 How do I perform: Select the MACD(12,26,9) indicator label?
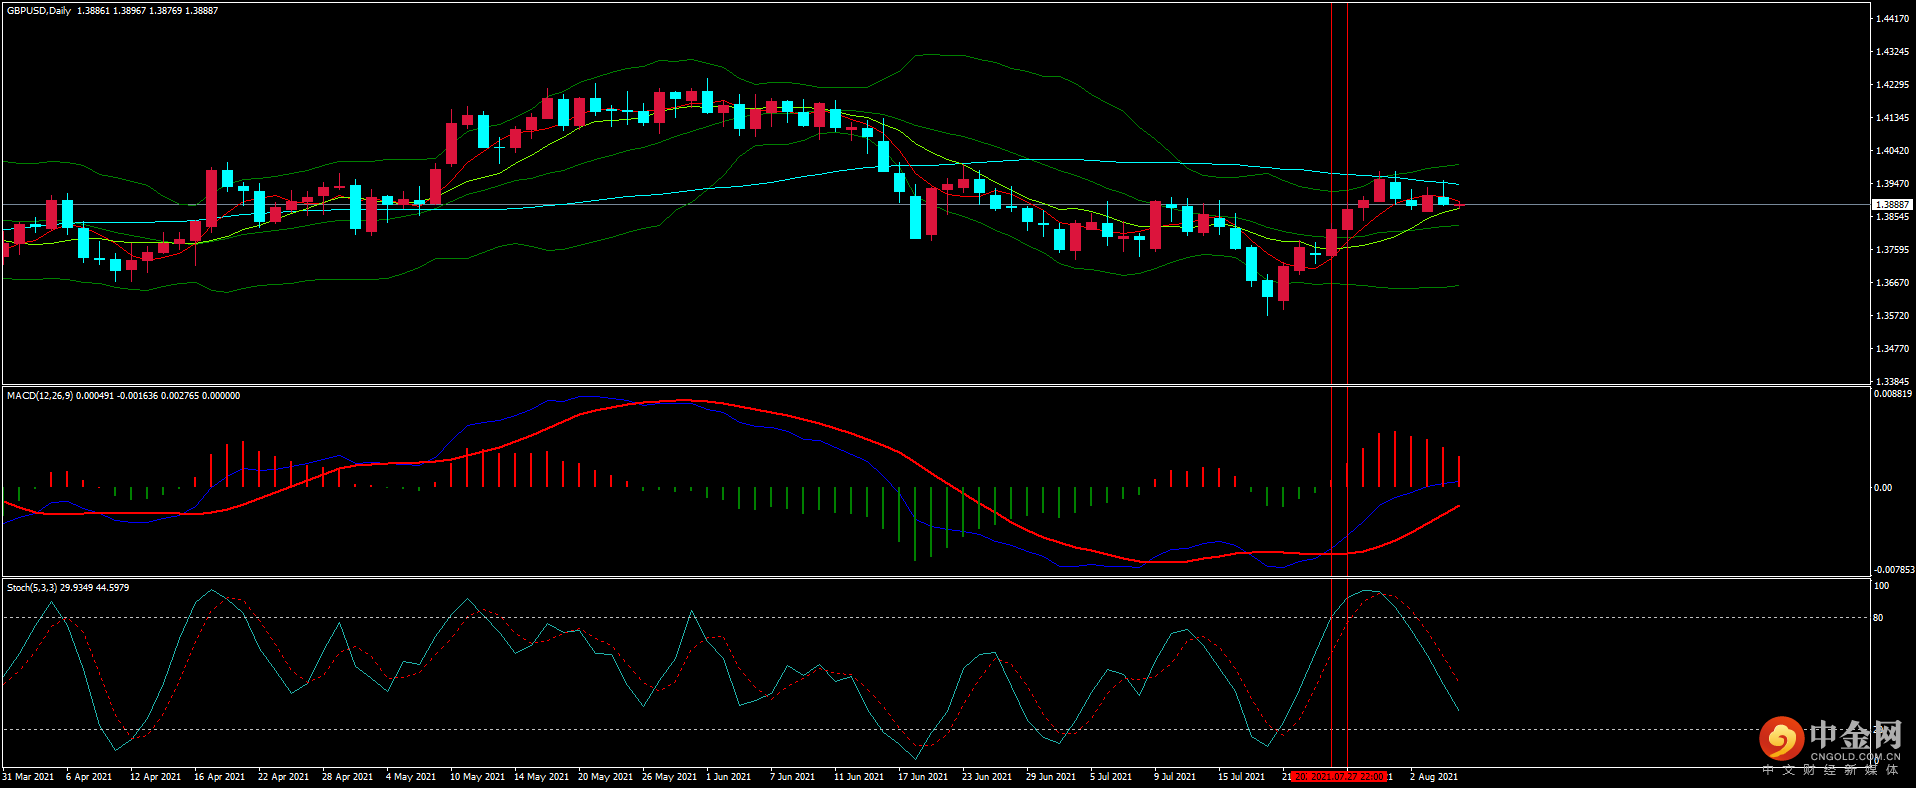[39, 396]
